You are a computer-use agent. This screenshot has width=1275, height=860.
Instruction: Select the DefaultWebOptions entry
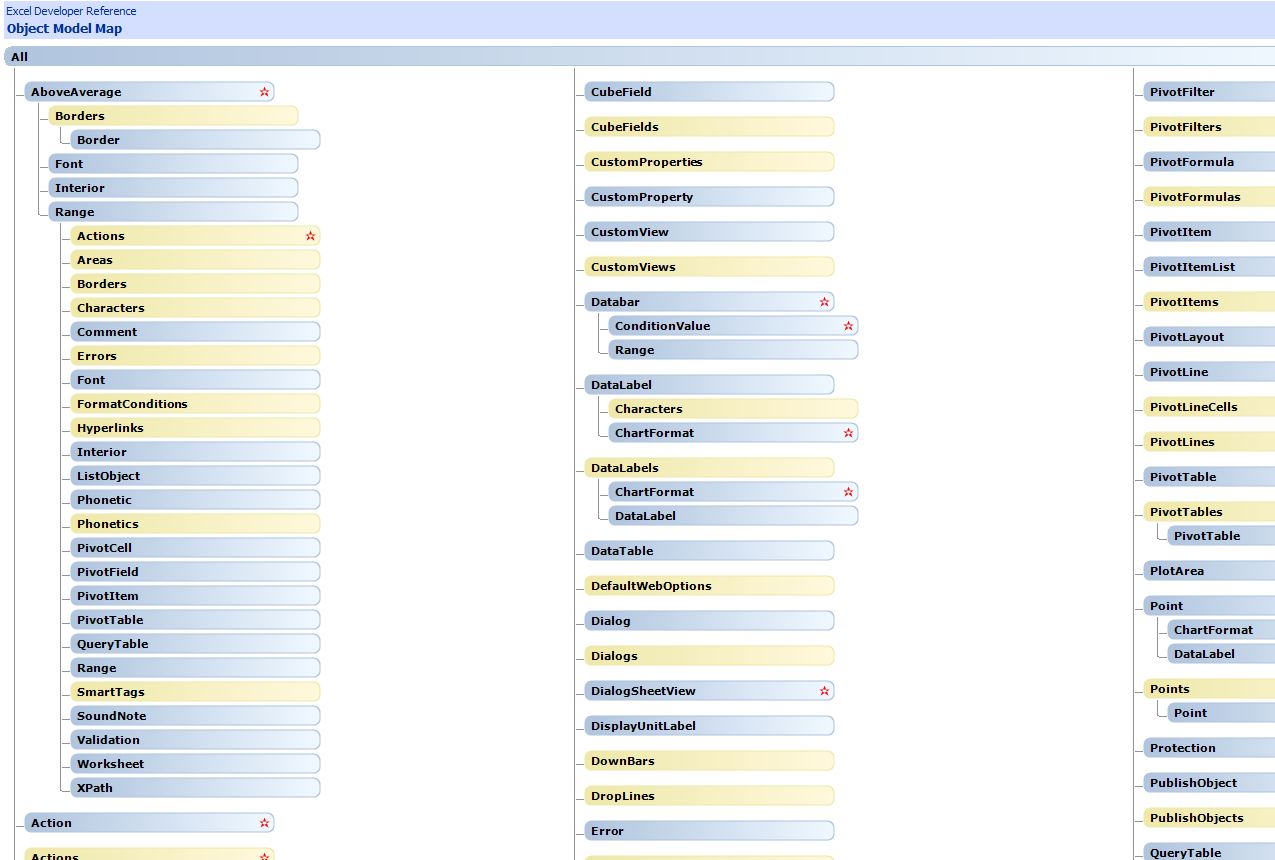coord(651,586)
